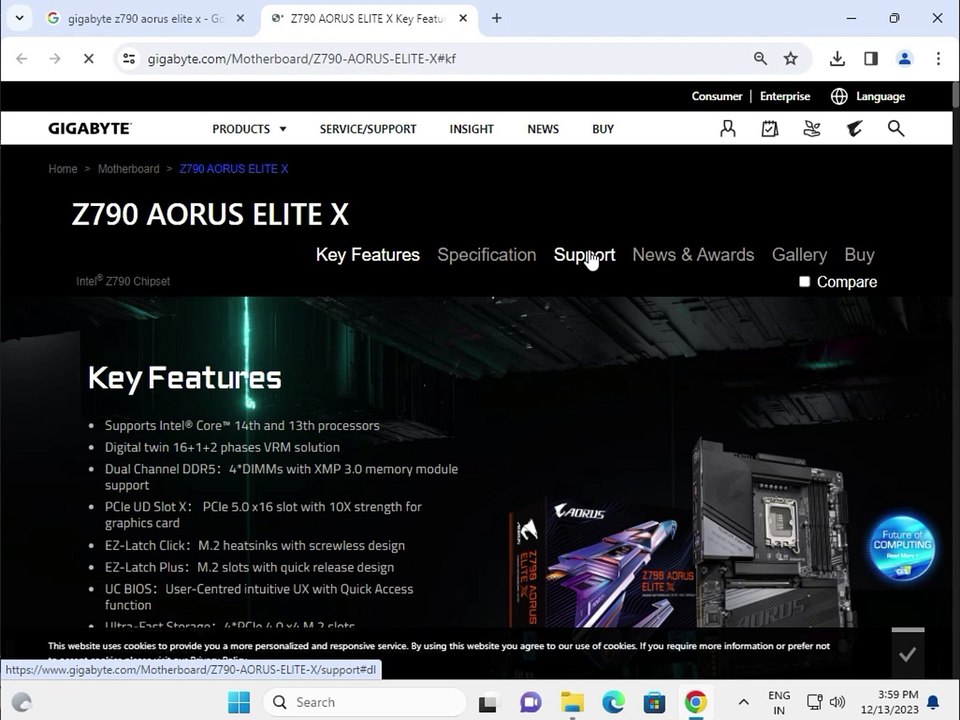Image resolution: width=960 pixels, height=720 pixels.
Task: Open Windows Start menu
Action: coord(239,702)
